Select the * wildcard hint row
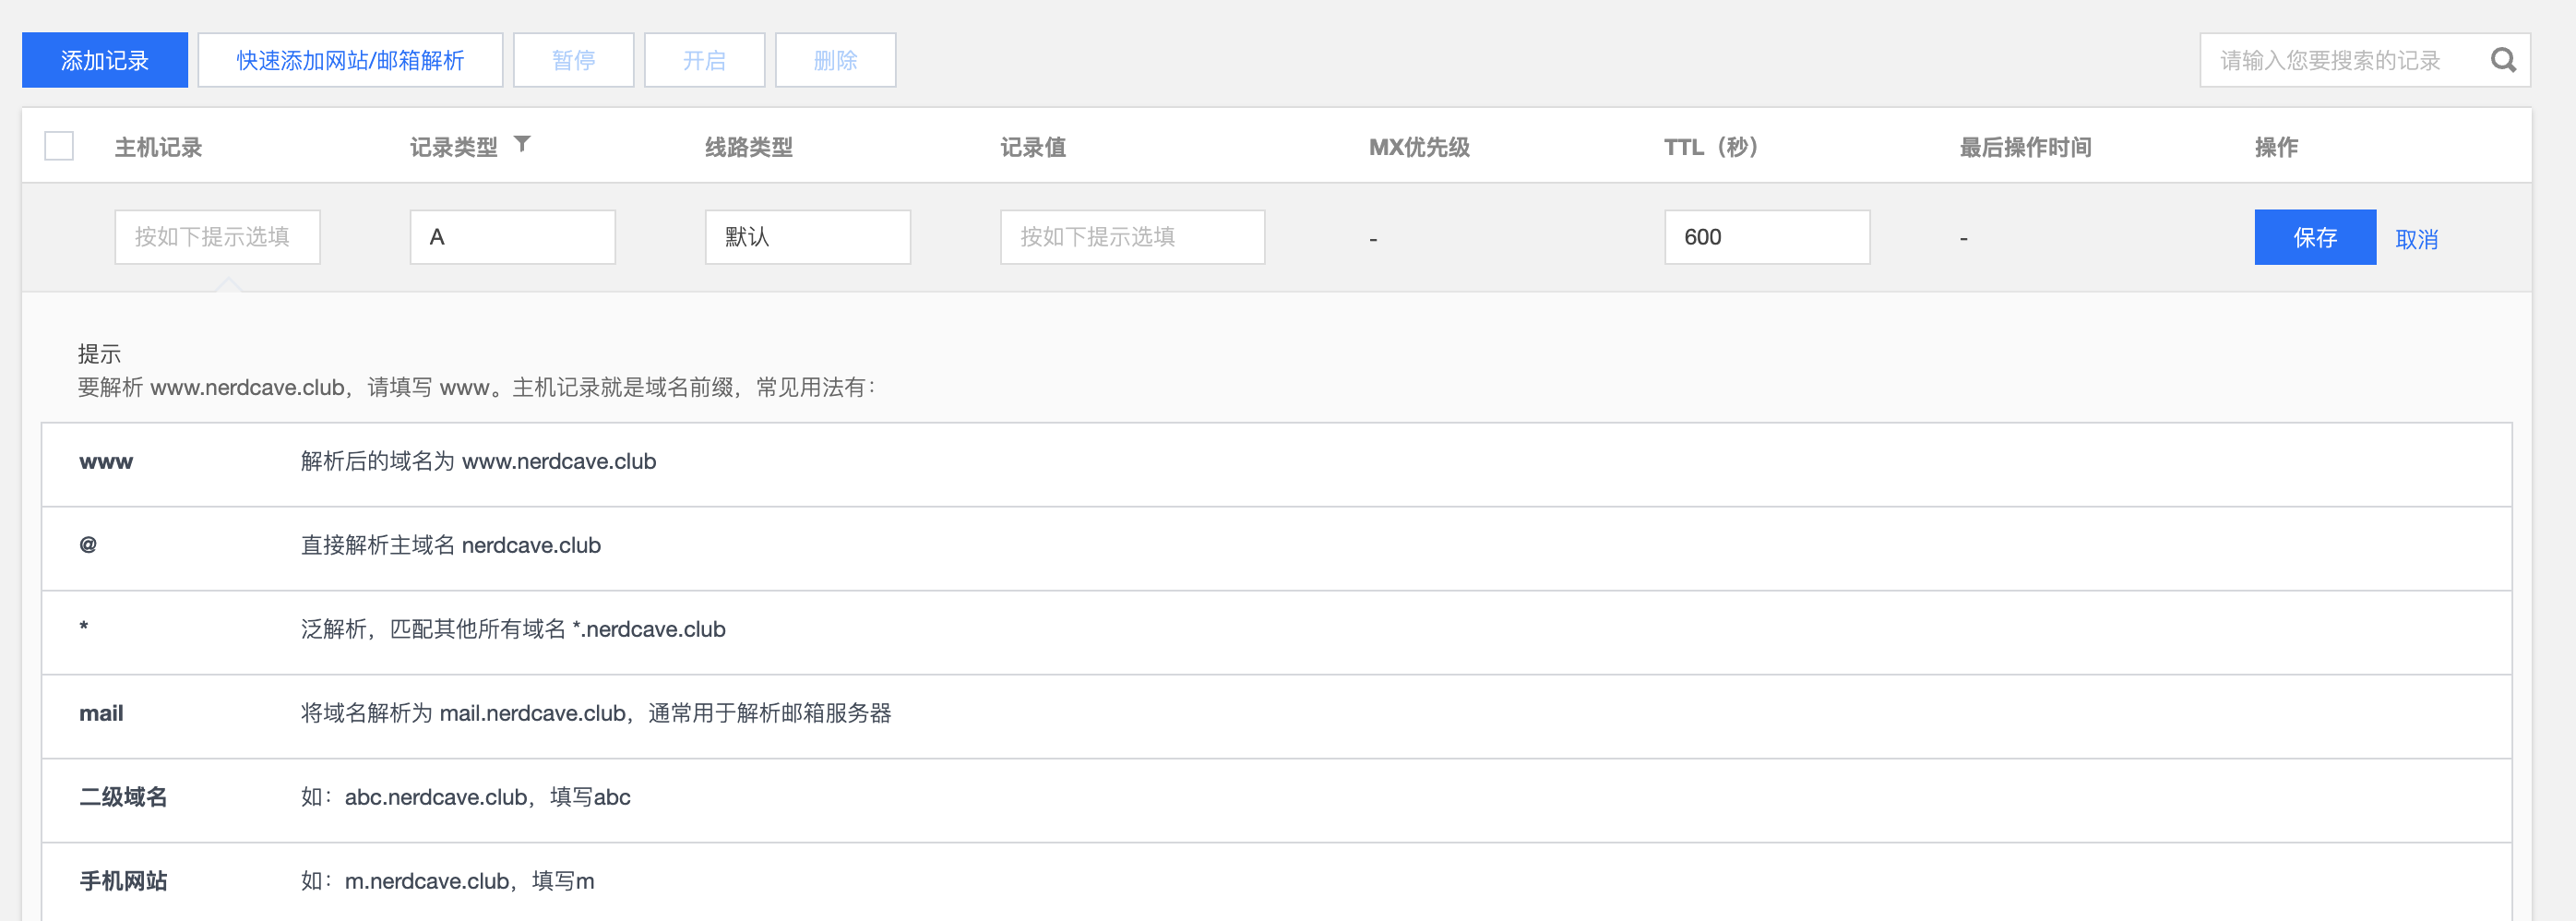Viewport: 2576px width, 921px height. tap(1277, 632)
